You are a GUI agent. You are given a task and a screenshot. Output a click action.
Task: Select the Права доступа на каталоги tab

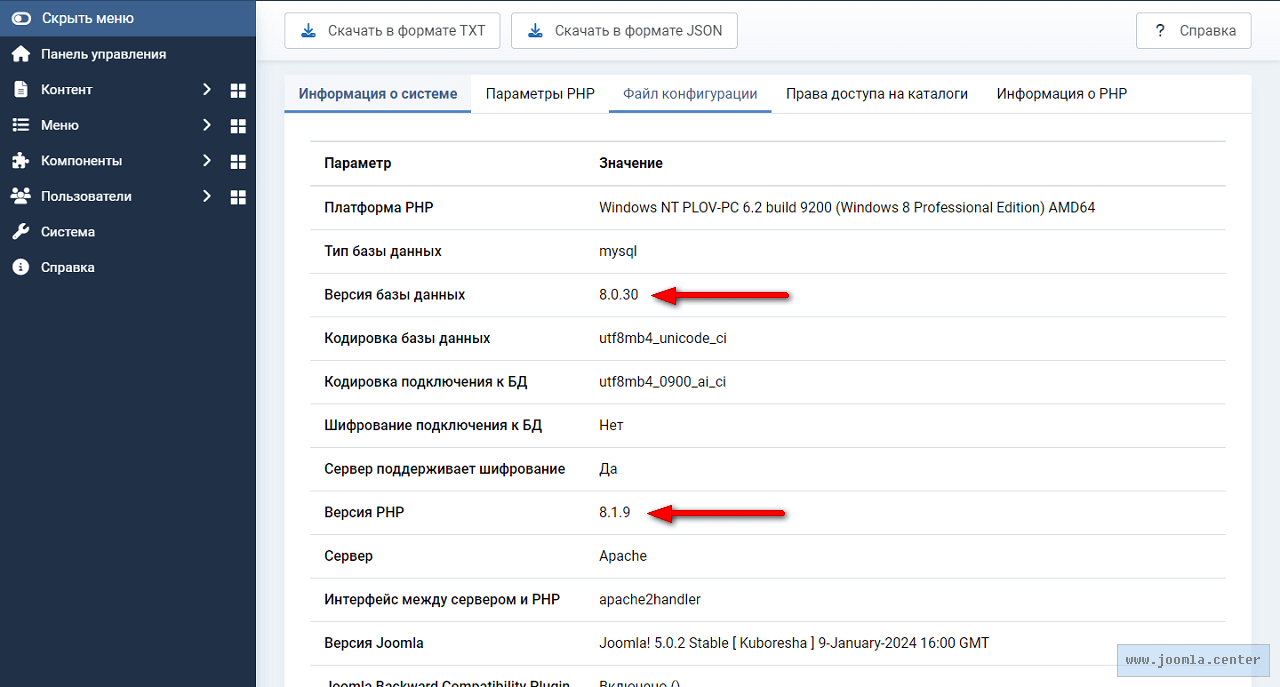(877, 94)
